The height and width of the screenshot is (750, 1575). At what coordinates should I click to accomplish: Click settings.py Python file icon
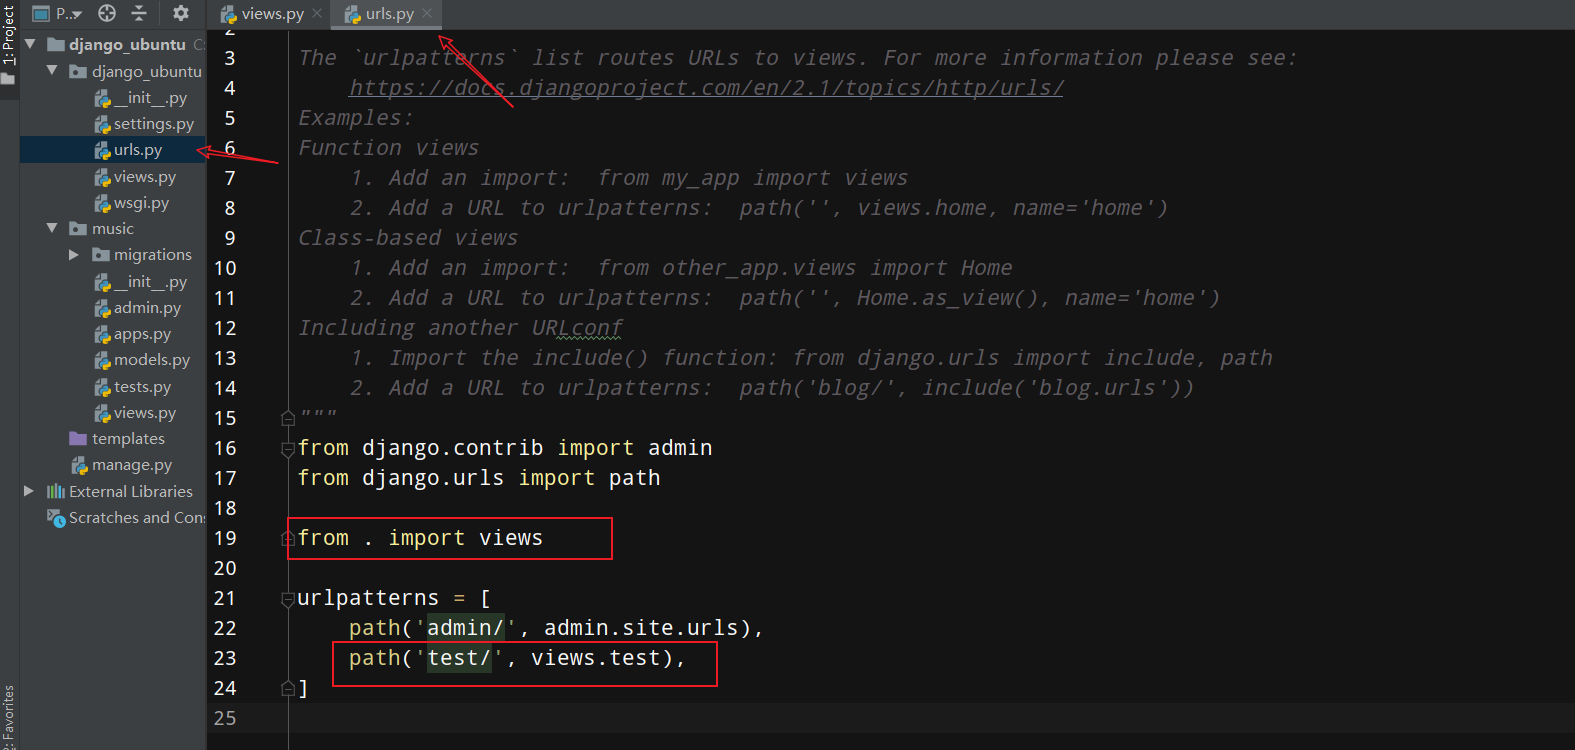coord(102,124)
